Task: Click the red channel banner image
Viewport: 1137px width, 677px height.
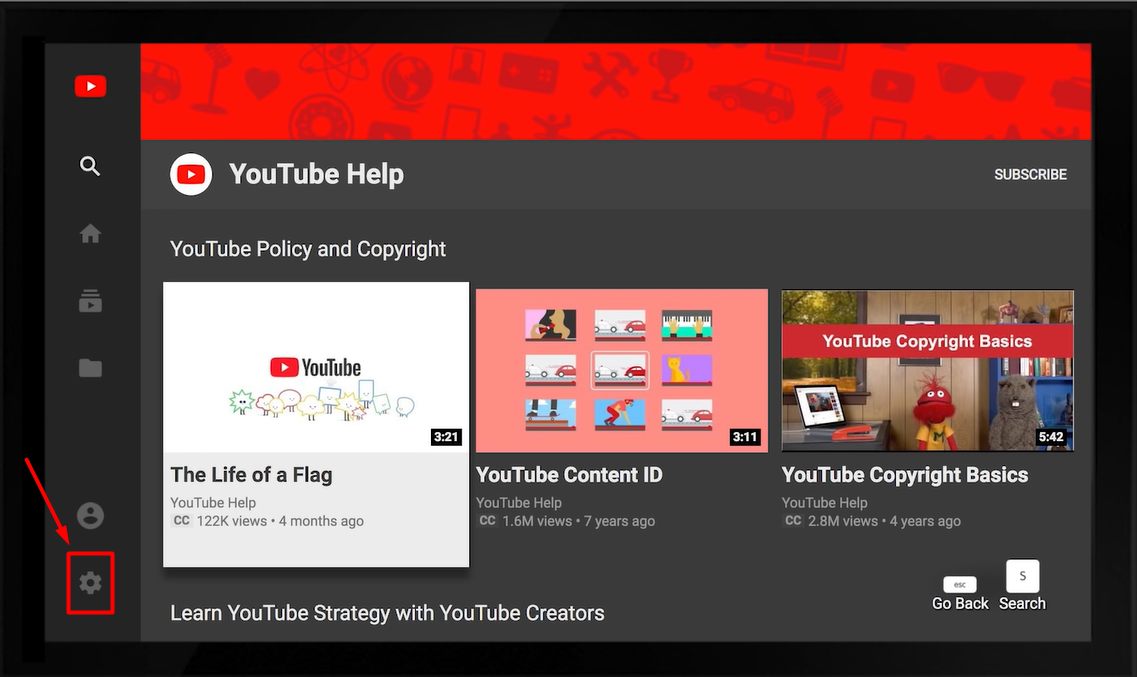Action: [x=616, y=91]
